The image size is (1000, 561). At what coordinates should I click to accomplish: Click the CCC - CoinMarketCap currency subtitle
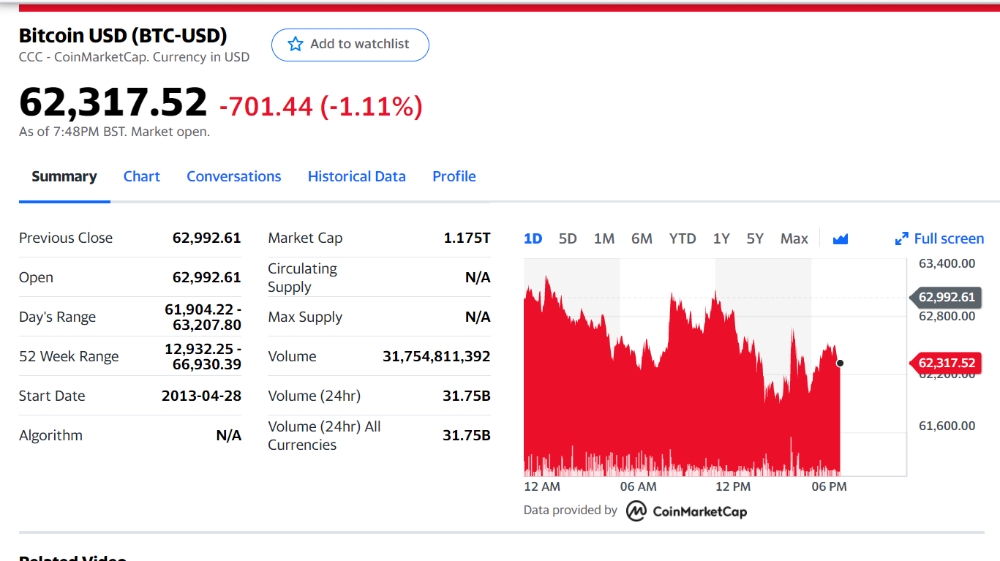coord(134,57)
